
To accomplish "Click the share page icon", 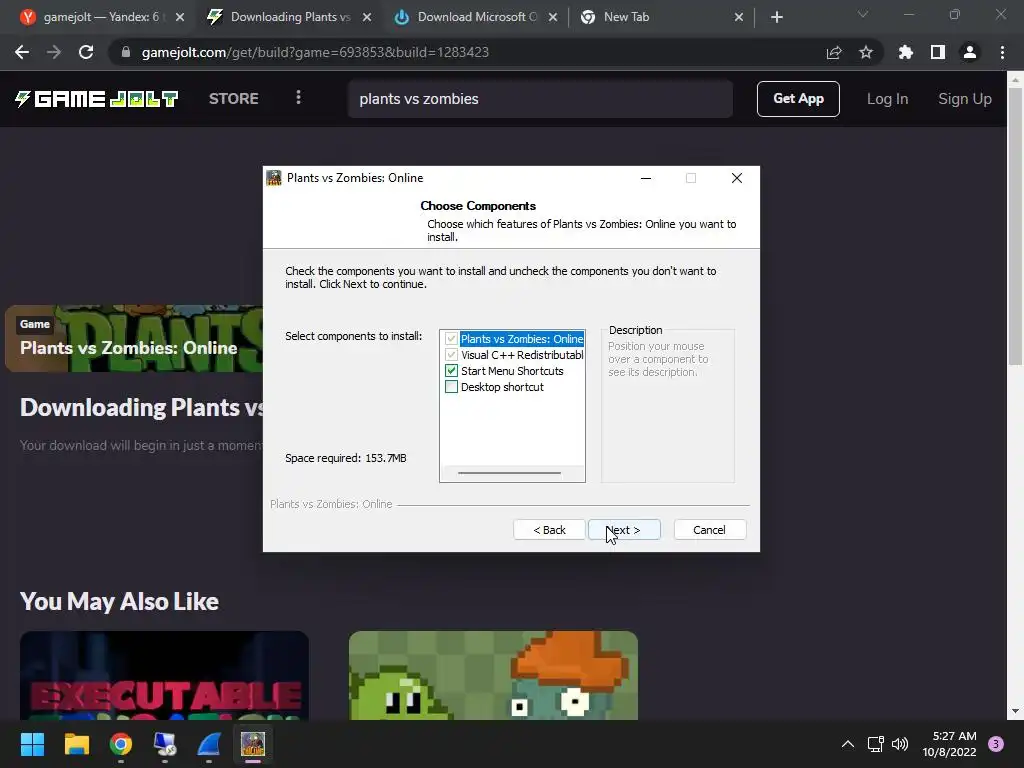I will tap(834, 52).
